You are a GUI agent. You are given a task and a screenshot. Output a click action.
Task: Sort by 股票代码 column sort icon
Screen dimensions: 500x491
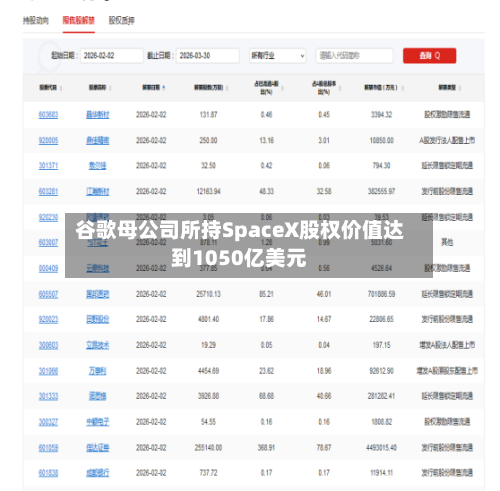click(x=61, y=88)
